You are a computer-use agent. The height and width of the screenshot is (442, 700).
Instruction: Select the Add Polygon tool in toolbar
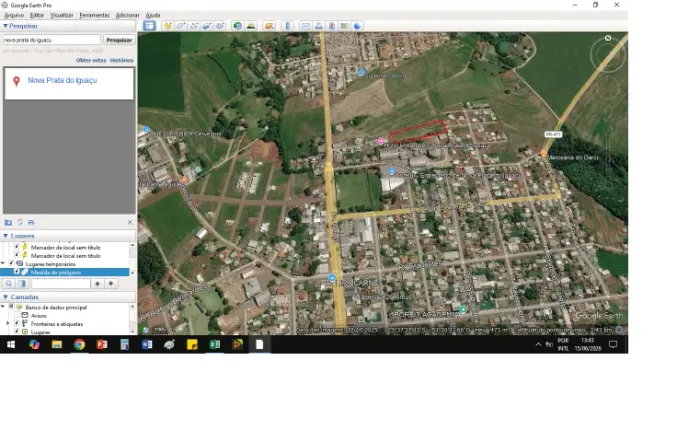180,26
